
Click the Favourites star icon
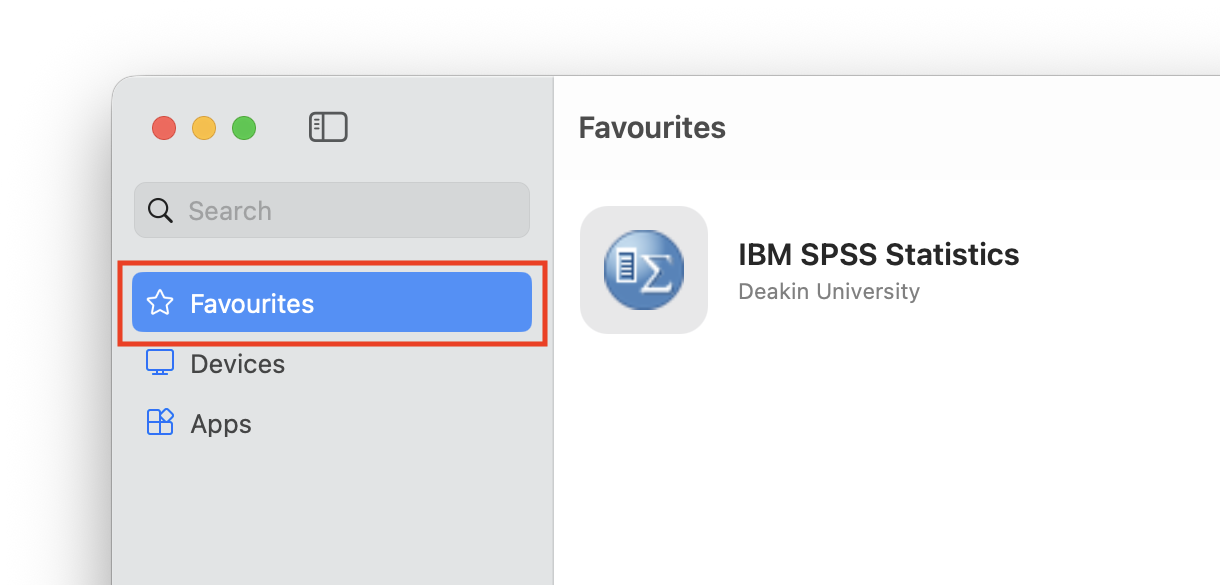(x=160, y=303)
